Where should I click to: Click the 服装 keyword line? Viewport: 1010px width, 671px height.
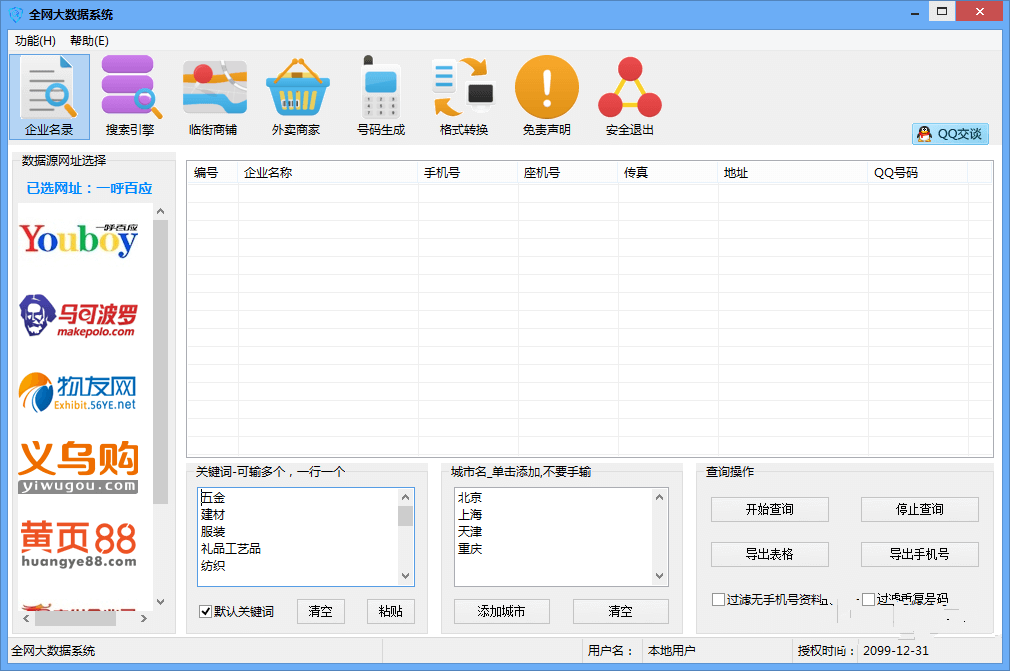tap(213, 531)
